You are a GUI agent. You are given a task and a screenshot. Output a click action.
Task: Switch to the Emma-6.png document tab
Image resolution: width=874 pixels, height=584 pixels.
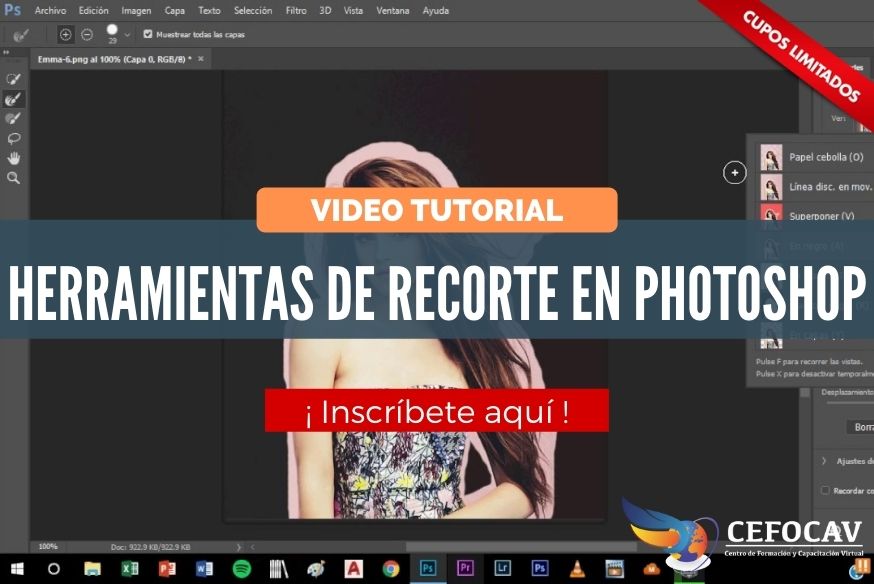115,58
